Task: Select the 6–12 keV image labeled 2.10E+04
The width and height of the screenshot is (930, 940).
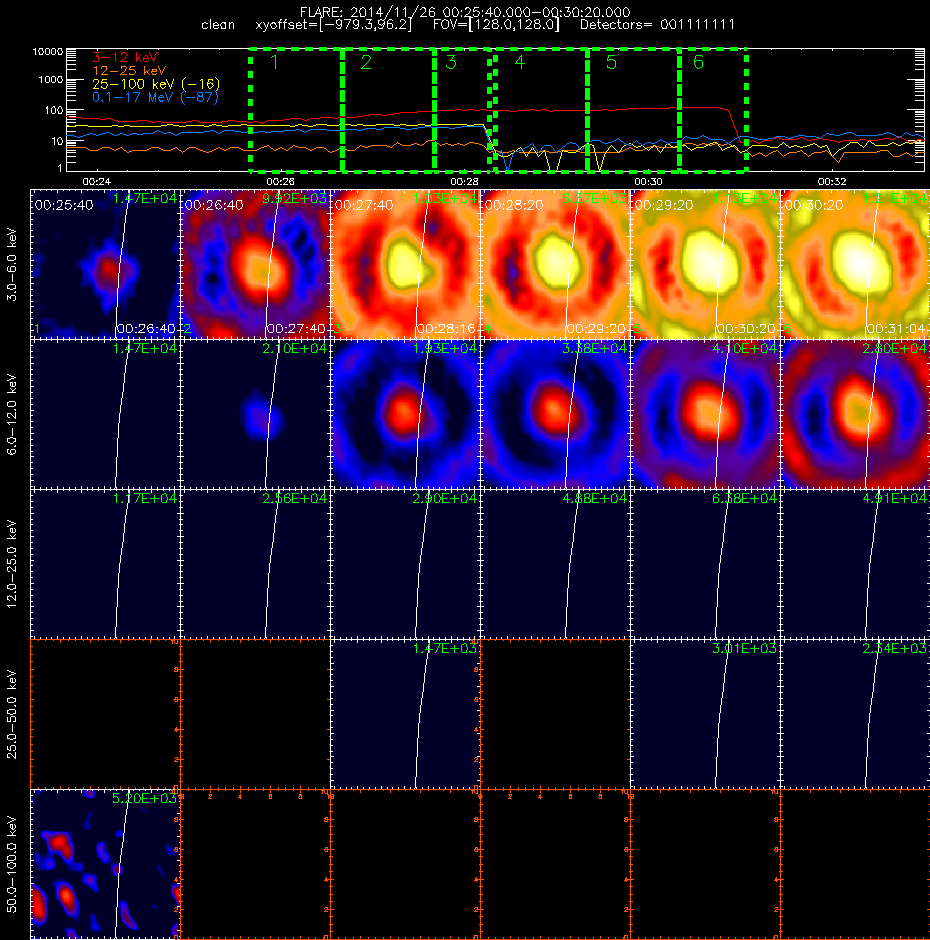Action: click(255, 414)
